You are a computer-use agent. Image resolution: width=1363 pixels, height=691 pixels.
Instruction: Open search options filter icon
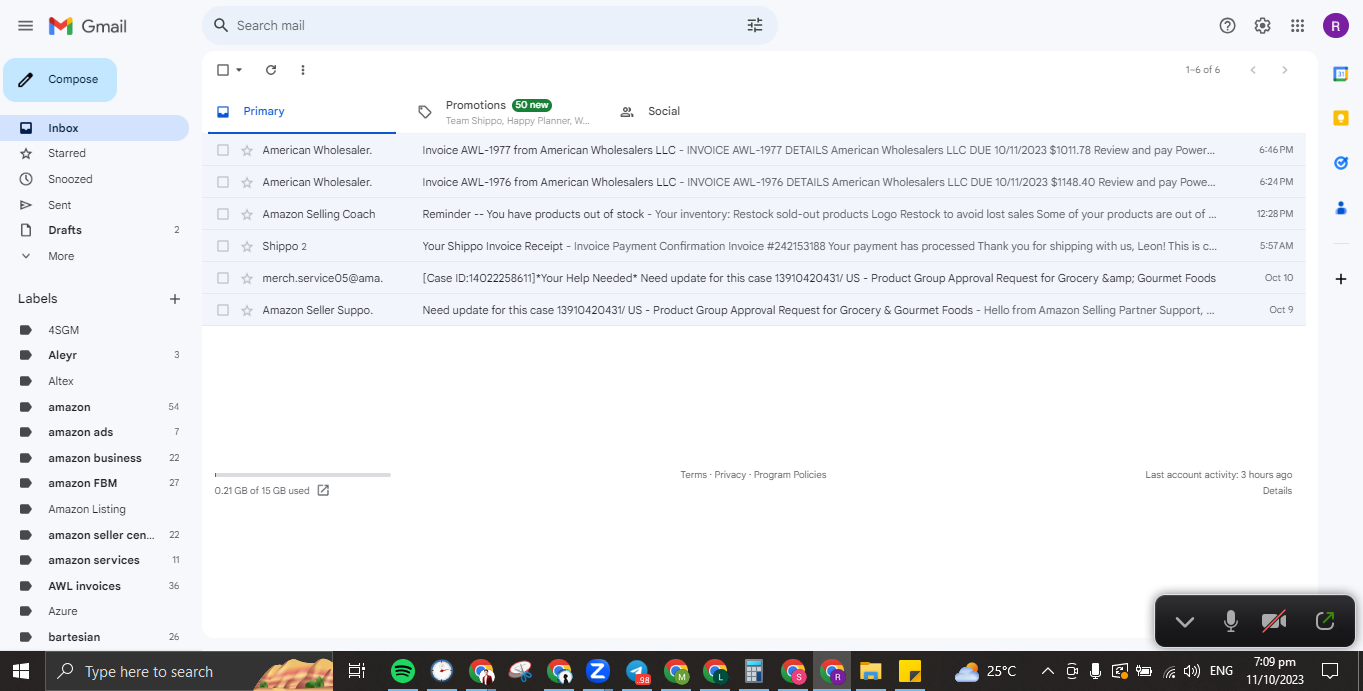point(755,25)
